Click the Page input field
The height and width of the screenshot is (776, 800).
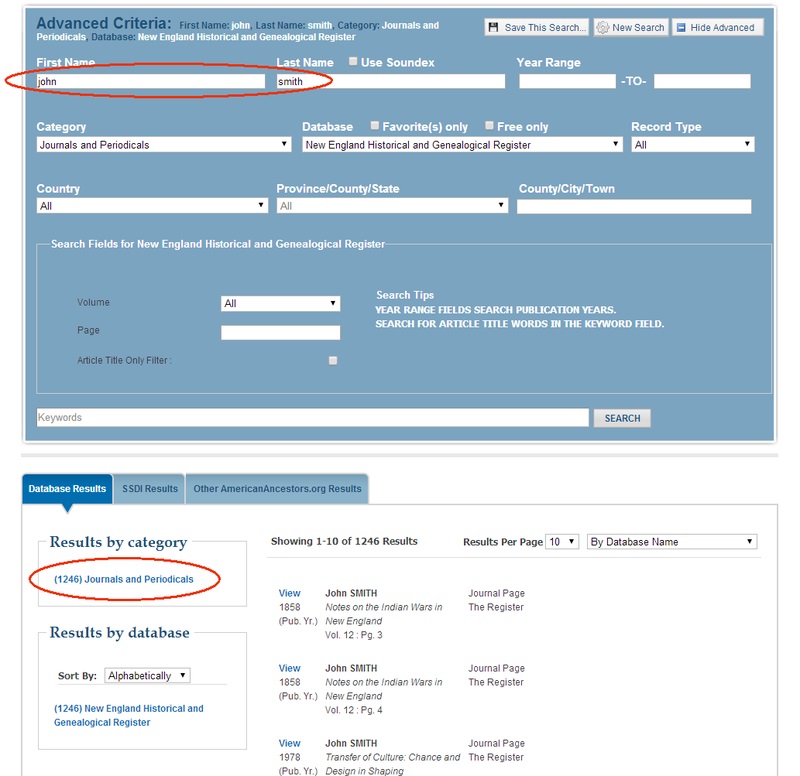pyautogui.click(x=281, y=333)
